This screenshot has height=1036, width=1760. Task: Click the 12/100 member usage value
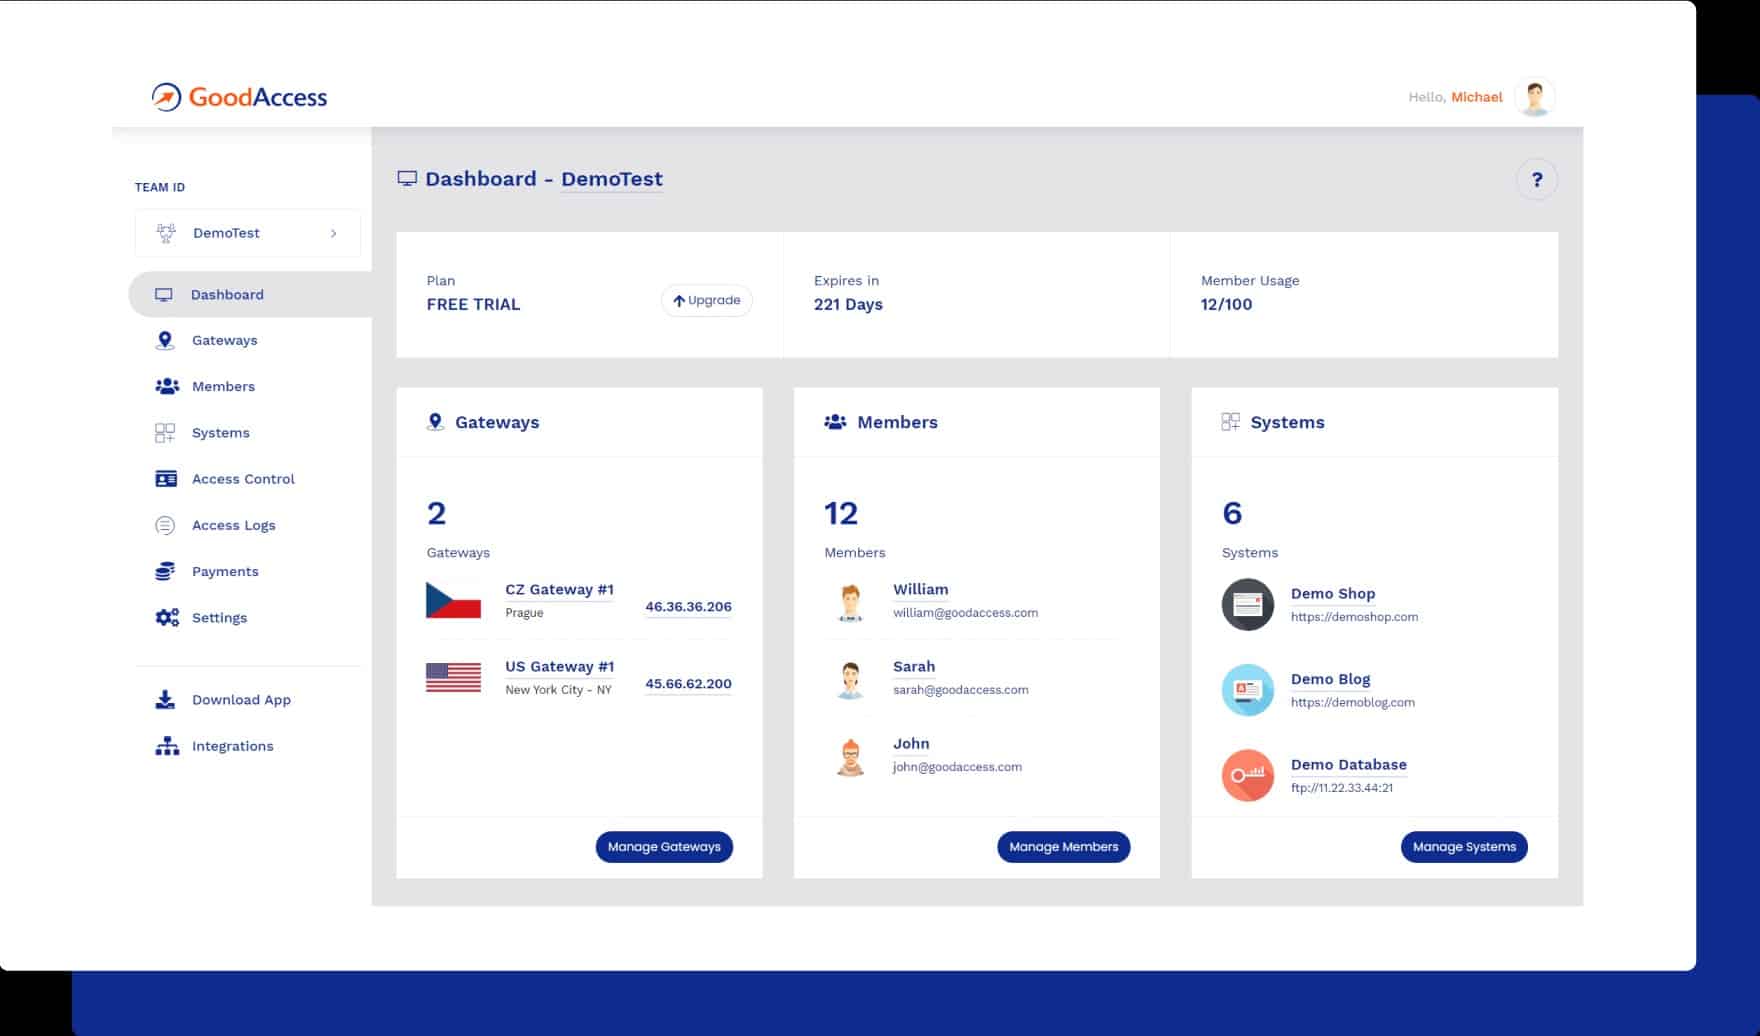click(x=1226, y=305)
